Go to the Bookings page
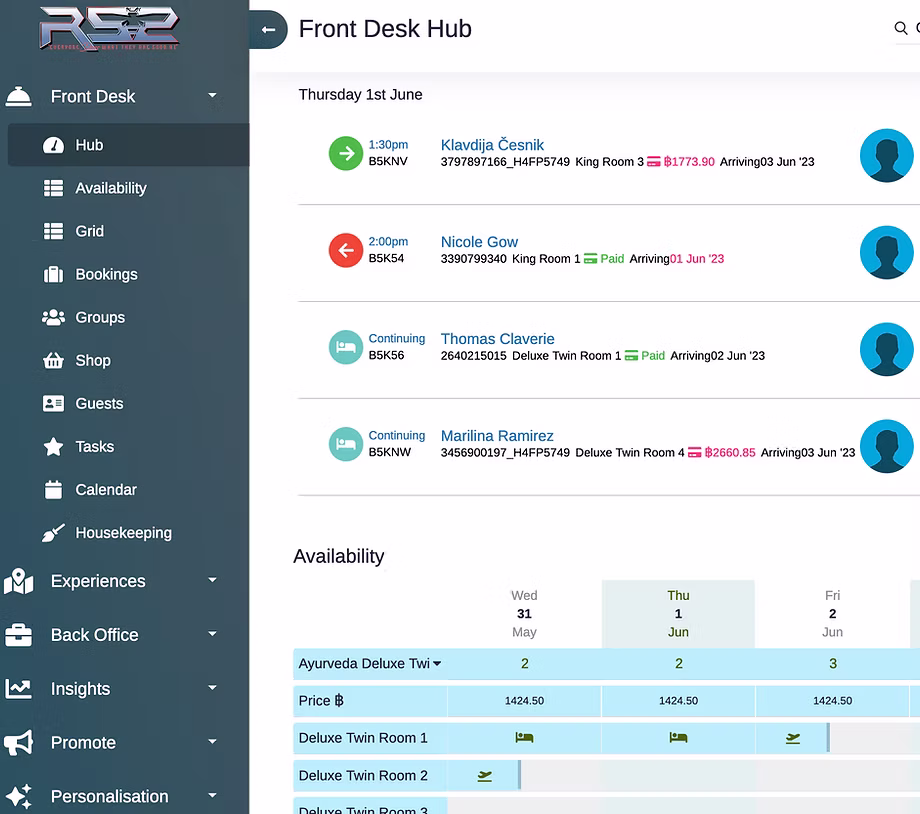Image resolution: width=920 pixels, height=814 pixels. 106,274
